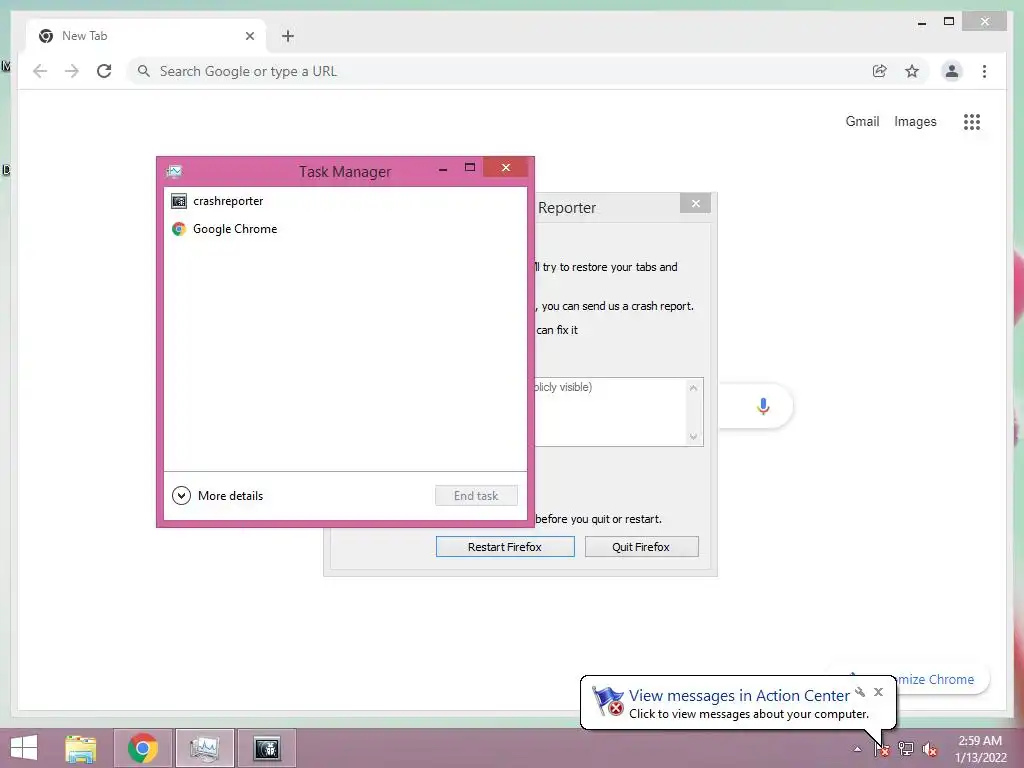Click View messages in Action Center
This screenshot has width=1024, height=768.
[739, 696]
